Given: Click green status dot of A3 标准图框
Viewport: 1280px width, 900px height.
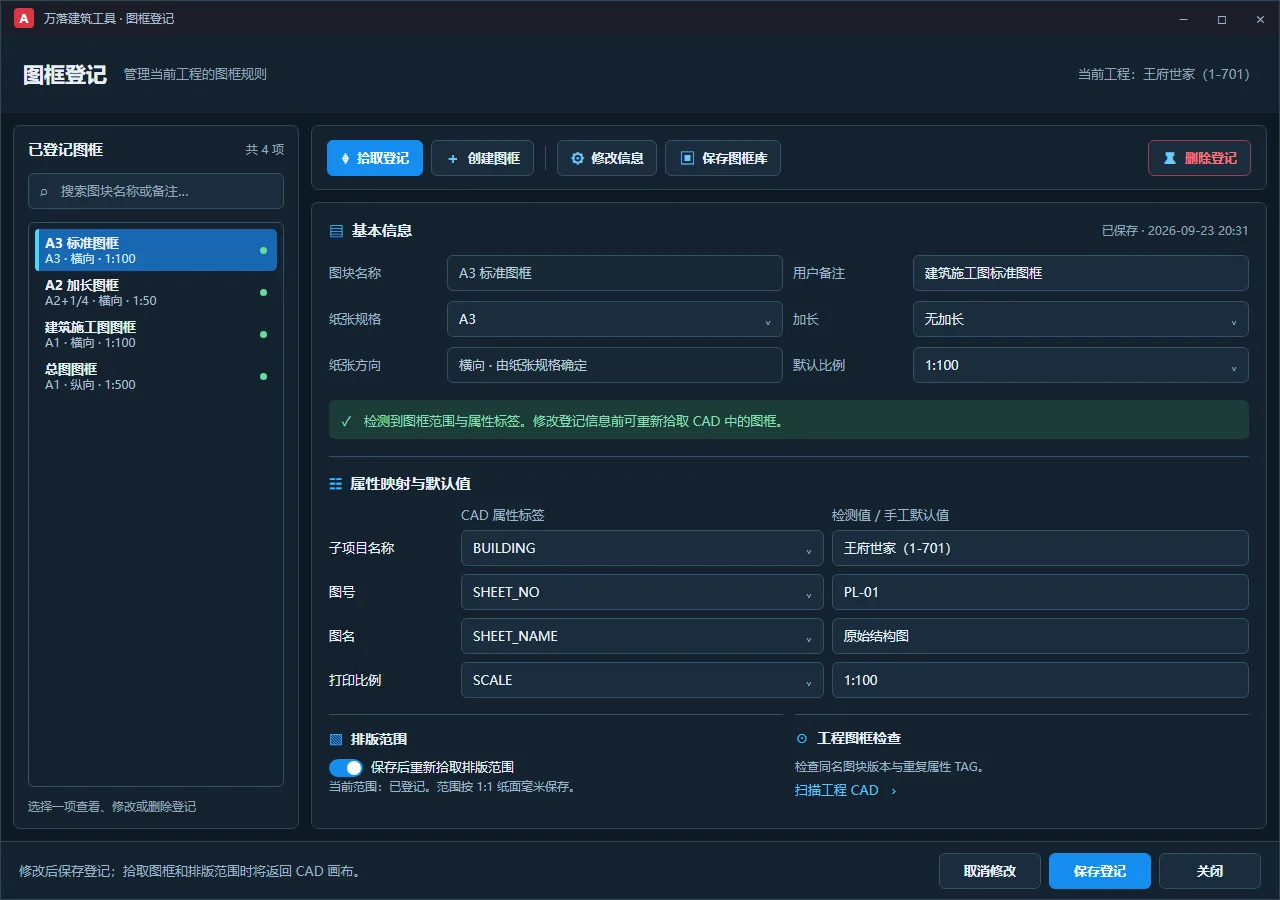Looking at the screenshot, I should pyautogui.click(x=263, y=251).
